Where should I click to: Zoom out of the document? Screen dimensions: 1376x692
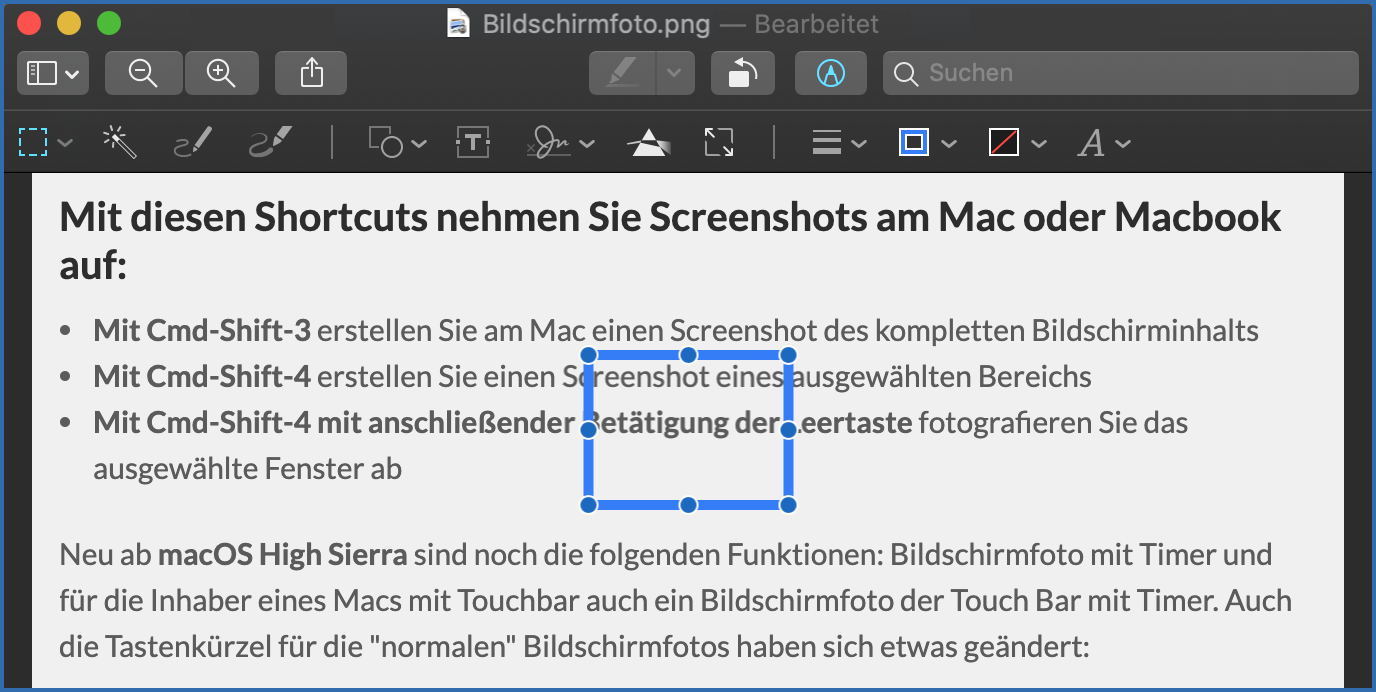coord(143,72)
